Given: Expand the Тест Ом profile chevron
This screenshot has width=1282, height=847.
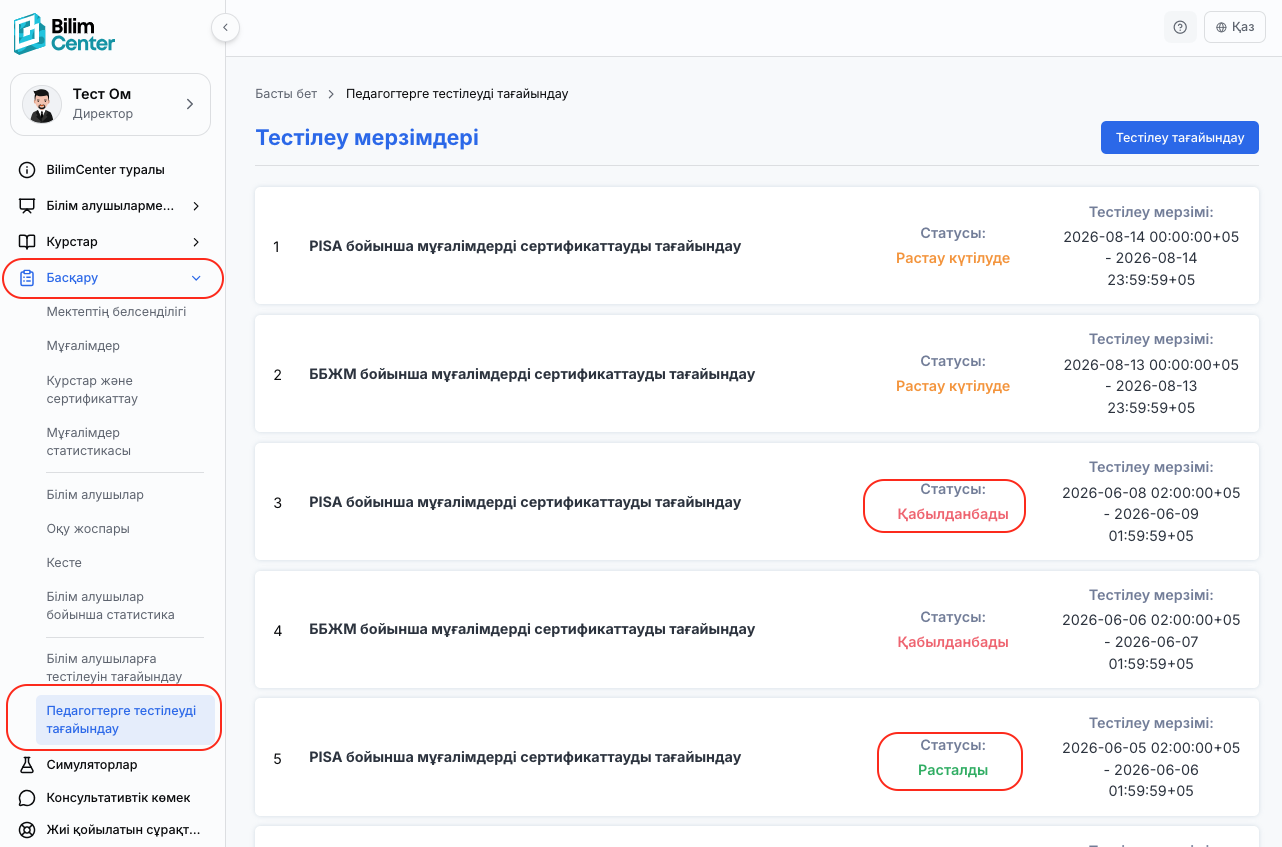Looking at the screenshot, I should 190,104.
